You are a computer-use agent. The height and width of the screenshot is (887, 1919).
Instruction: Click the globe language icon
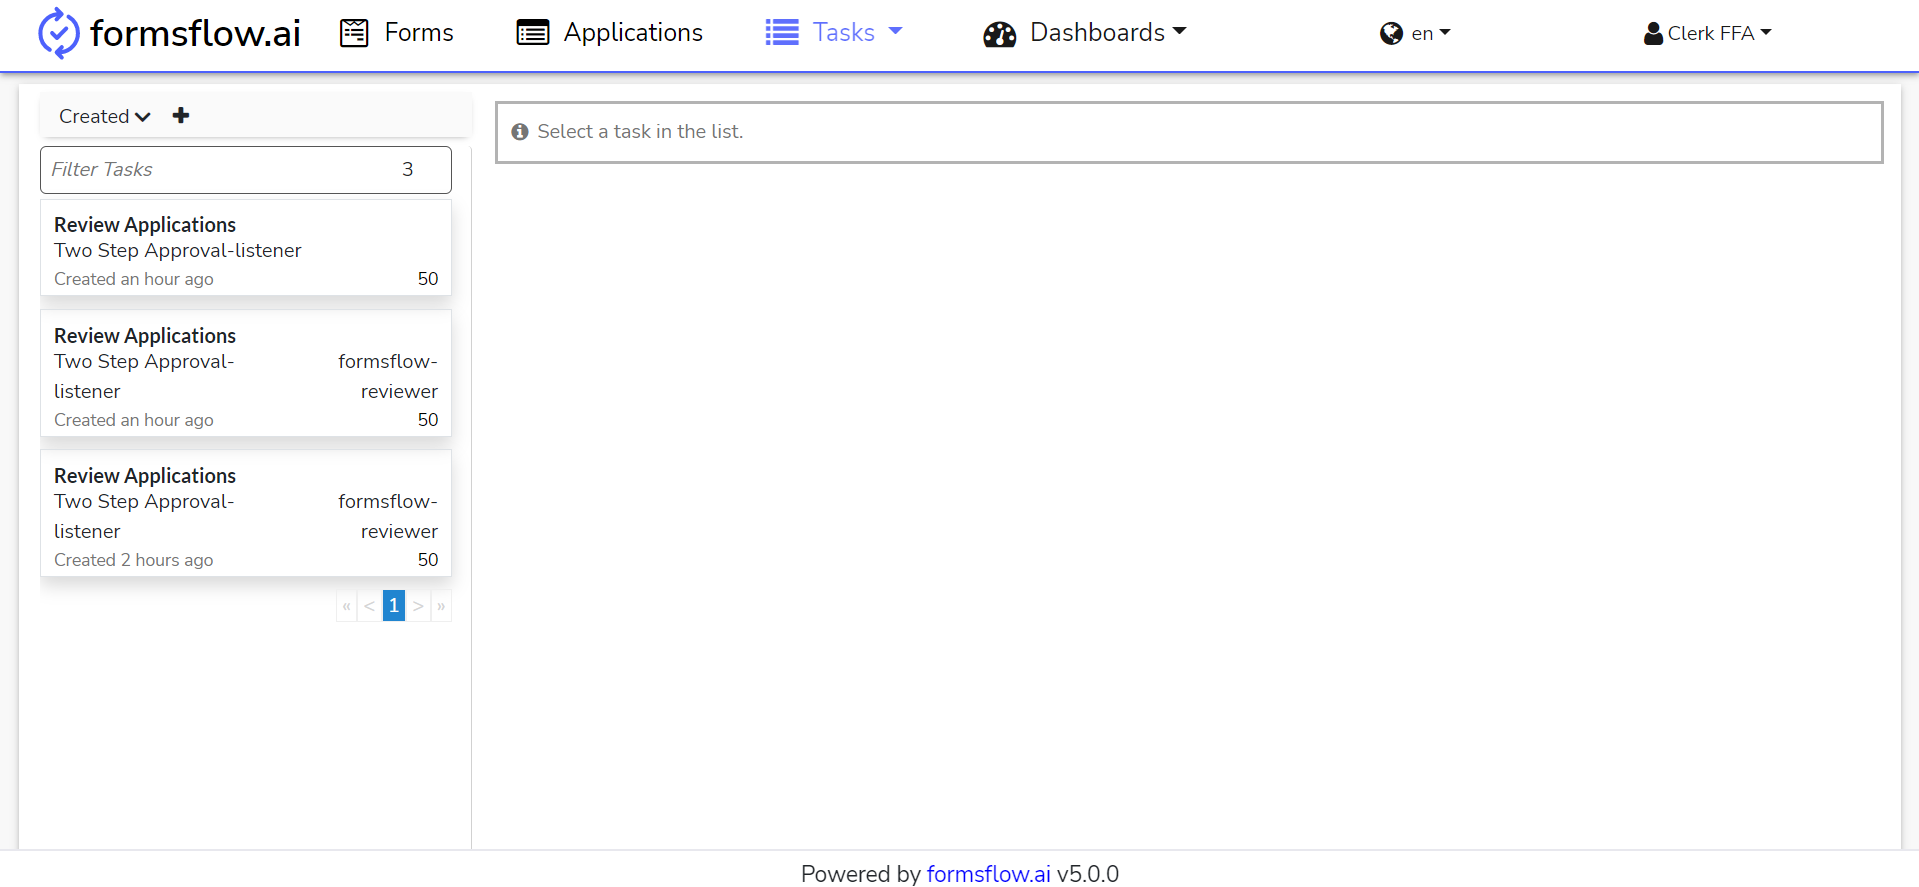[1391, 34]
